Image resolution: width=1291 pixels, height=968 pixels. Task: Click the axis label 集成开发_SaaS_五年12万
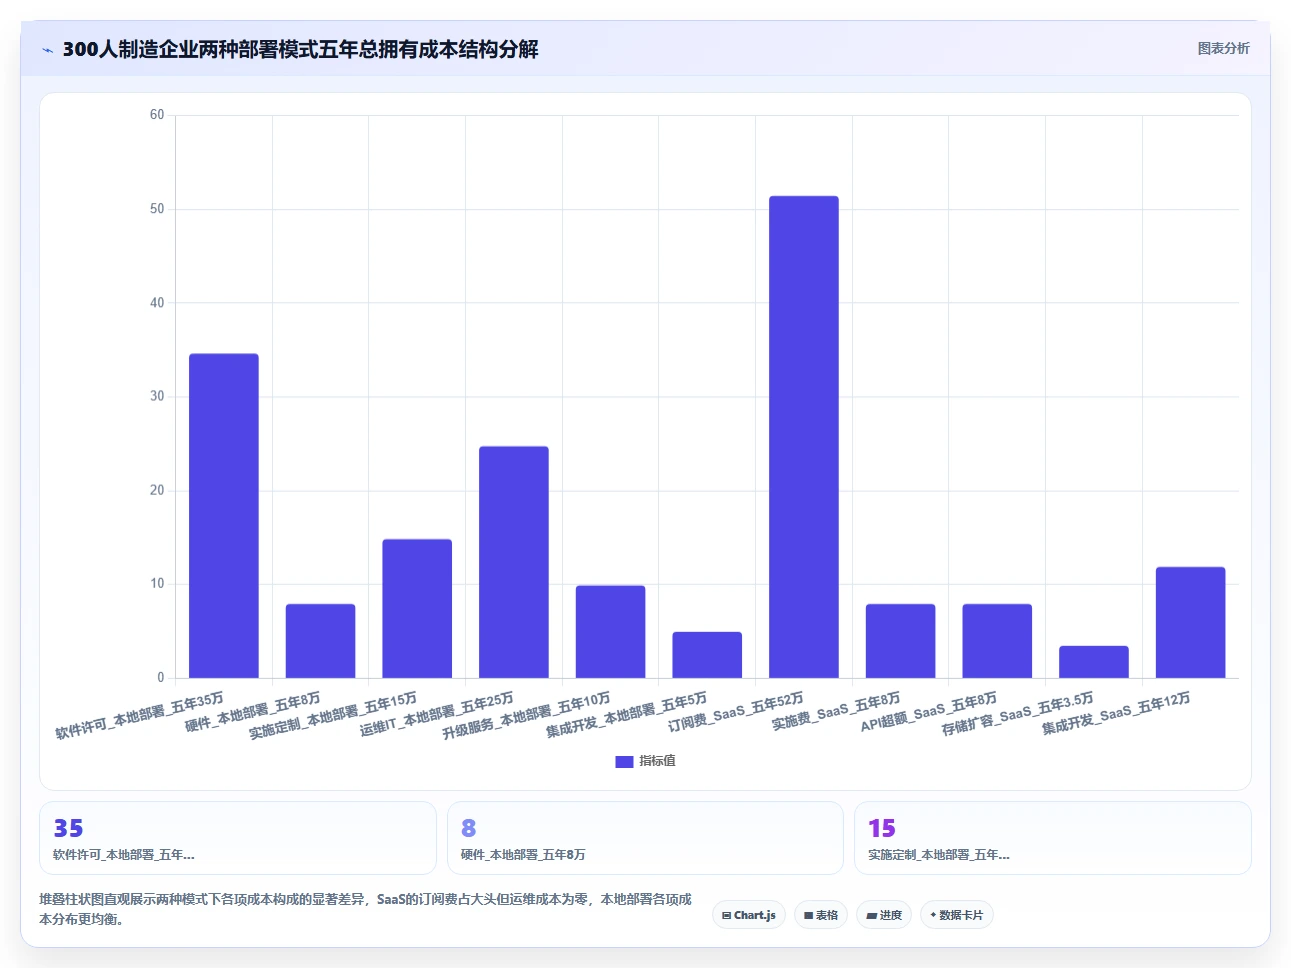(x=1116, y=714)
